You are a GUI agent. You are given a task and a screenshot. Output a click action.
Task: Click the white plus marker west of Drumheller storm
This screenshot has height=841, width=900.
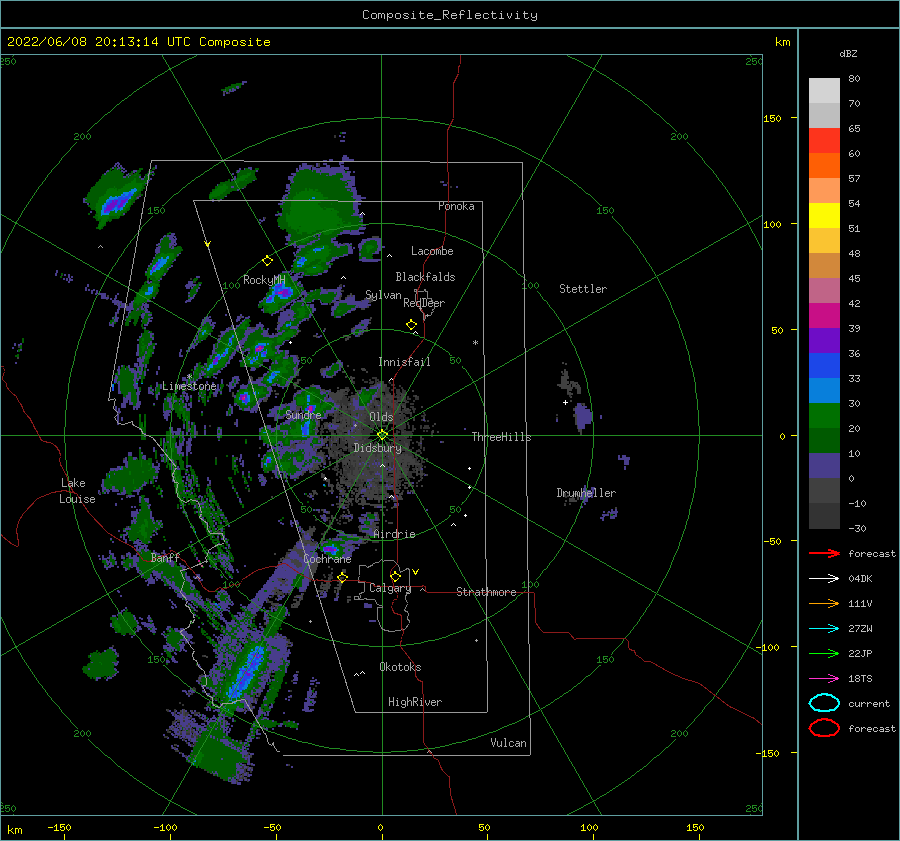point(565,402)
